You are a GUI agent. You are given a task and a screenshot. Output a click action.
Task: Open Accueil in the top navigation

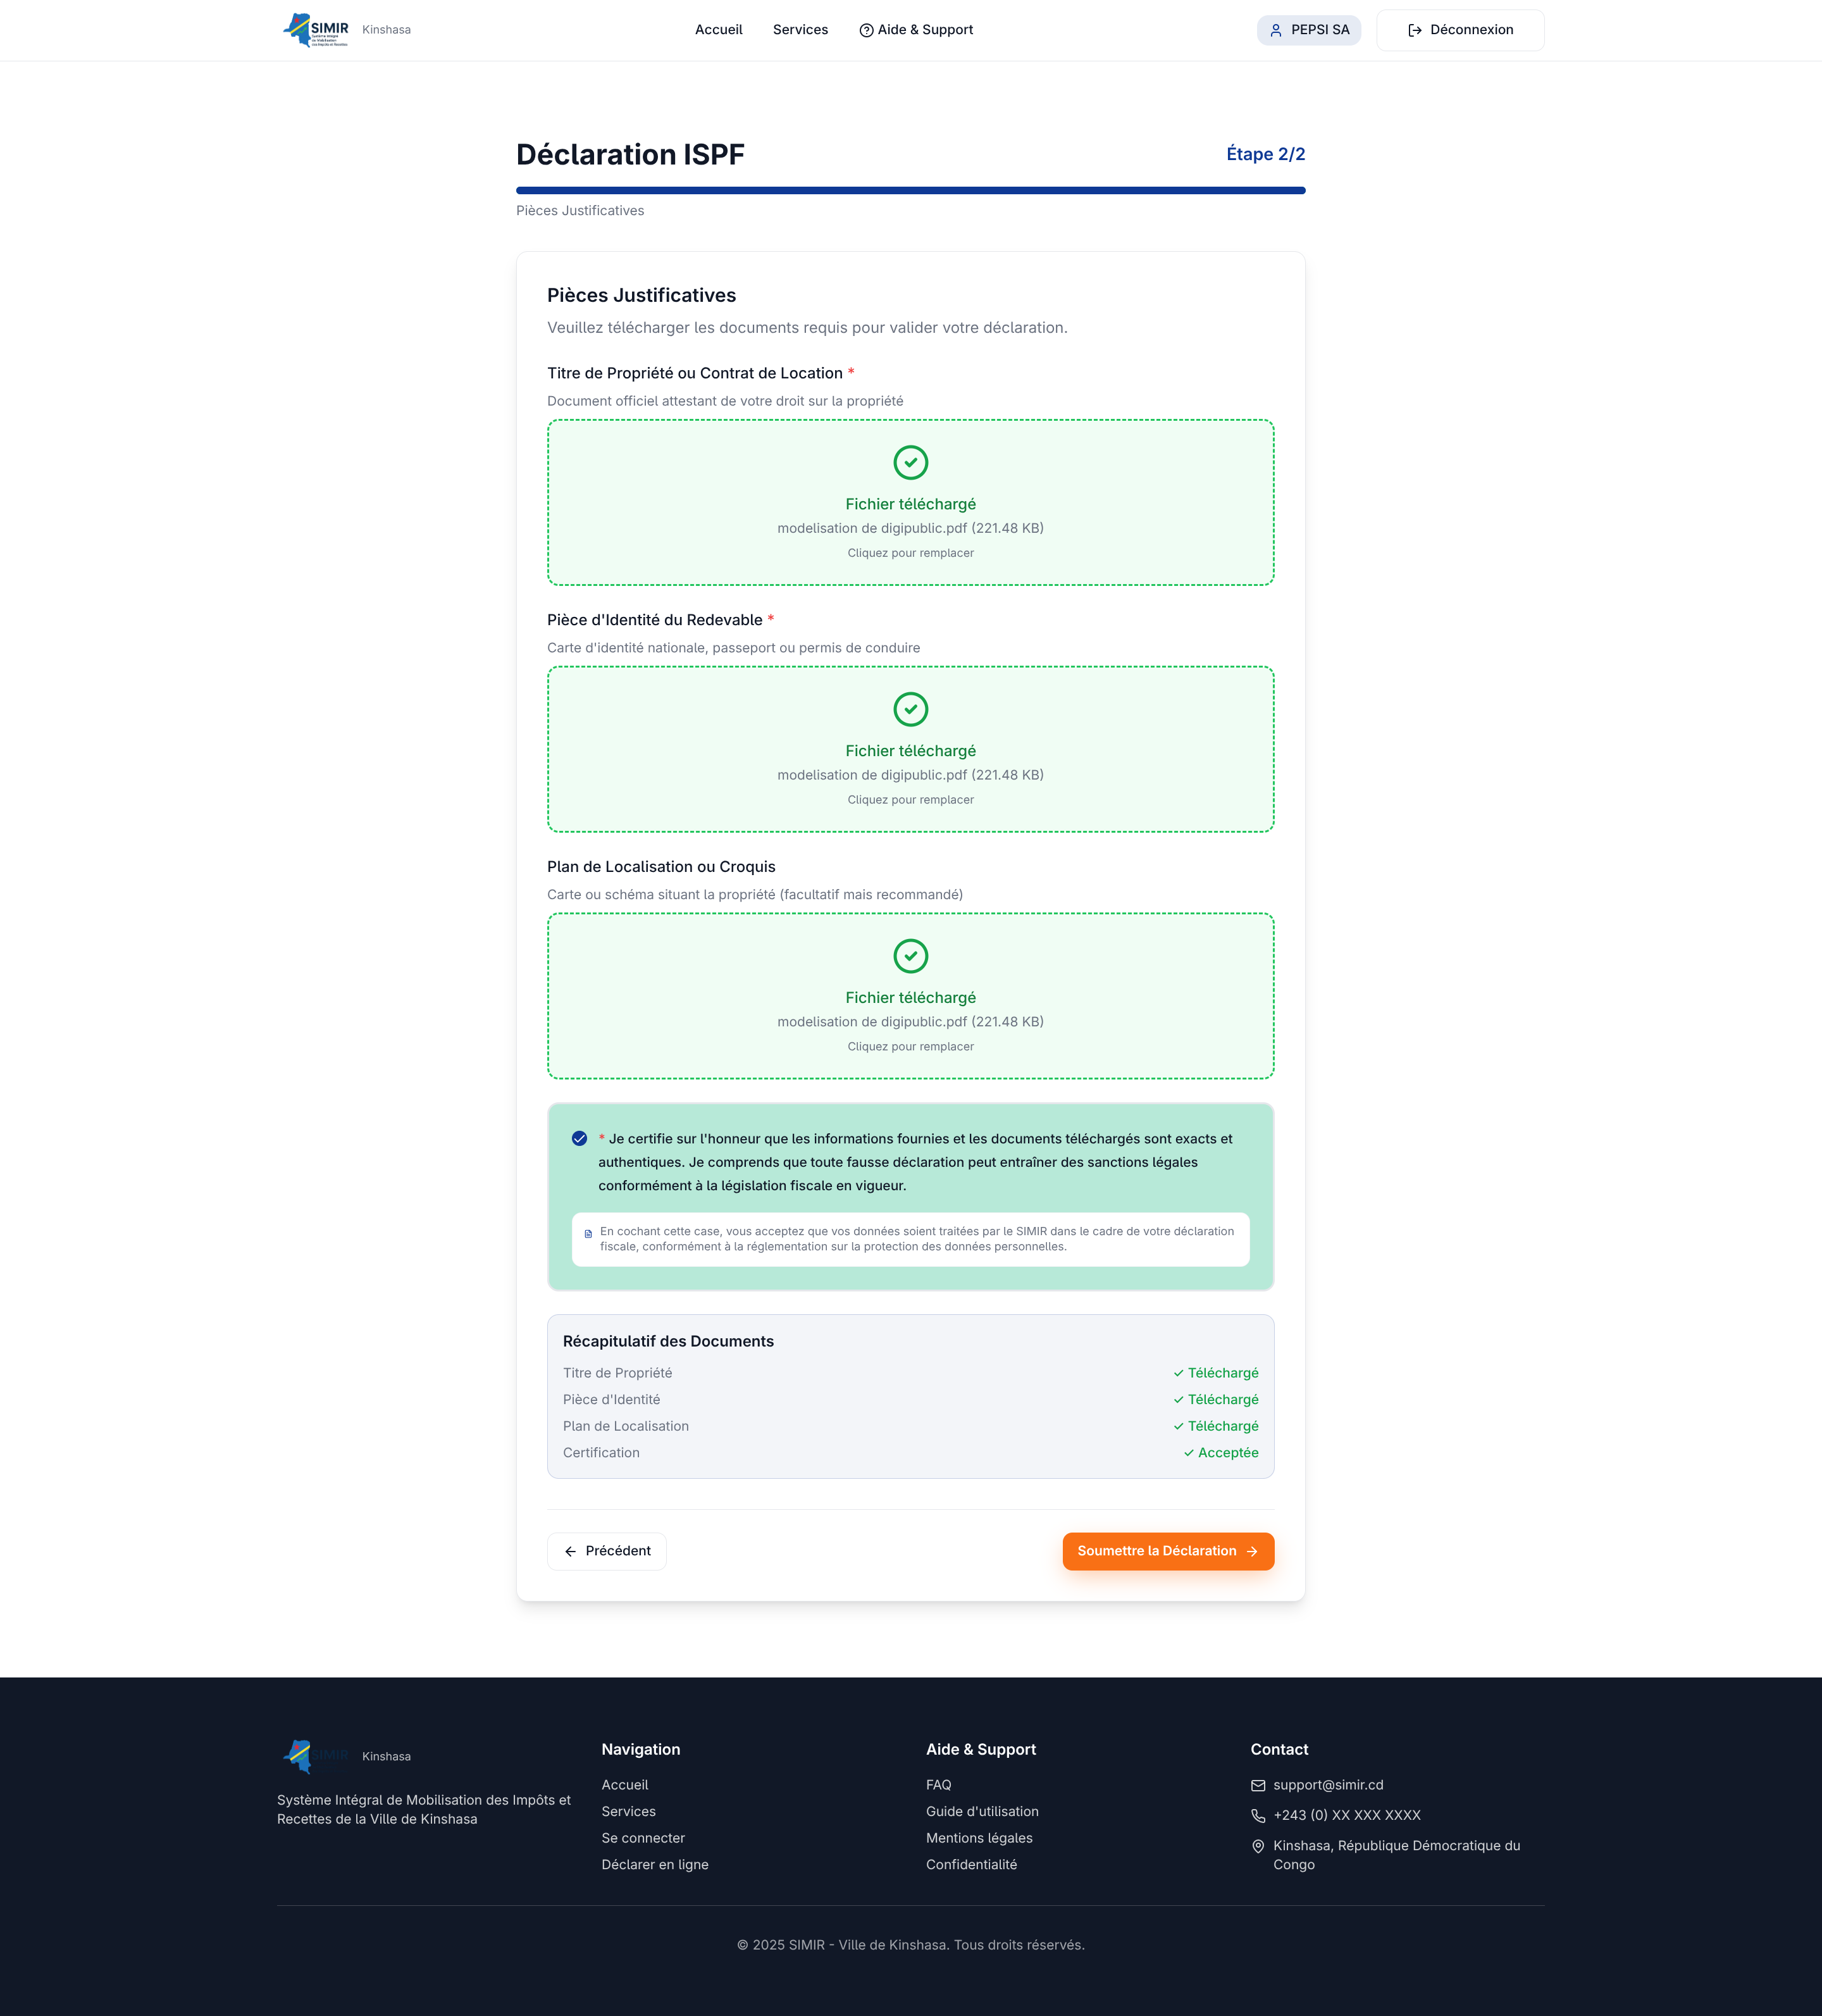tap(718, 30)
